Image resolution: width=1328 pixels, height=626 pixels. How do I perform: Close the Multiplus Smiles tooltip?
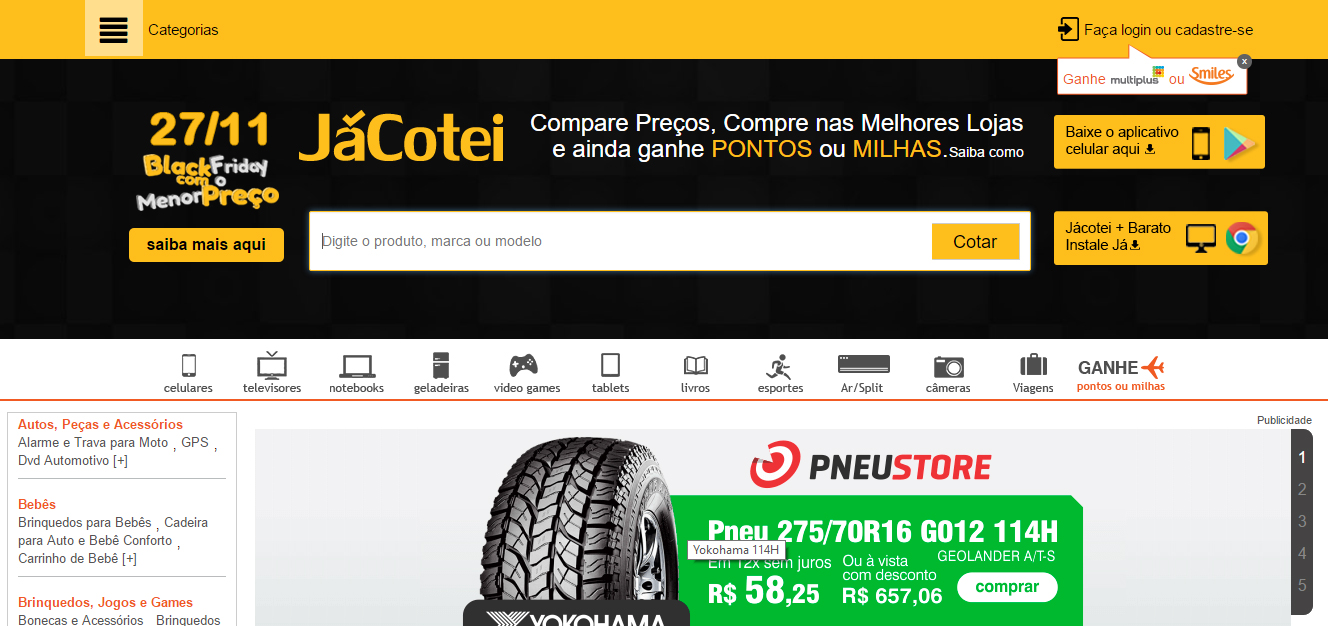(x=1244, y=61)
